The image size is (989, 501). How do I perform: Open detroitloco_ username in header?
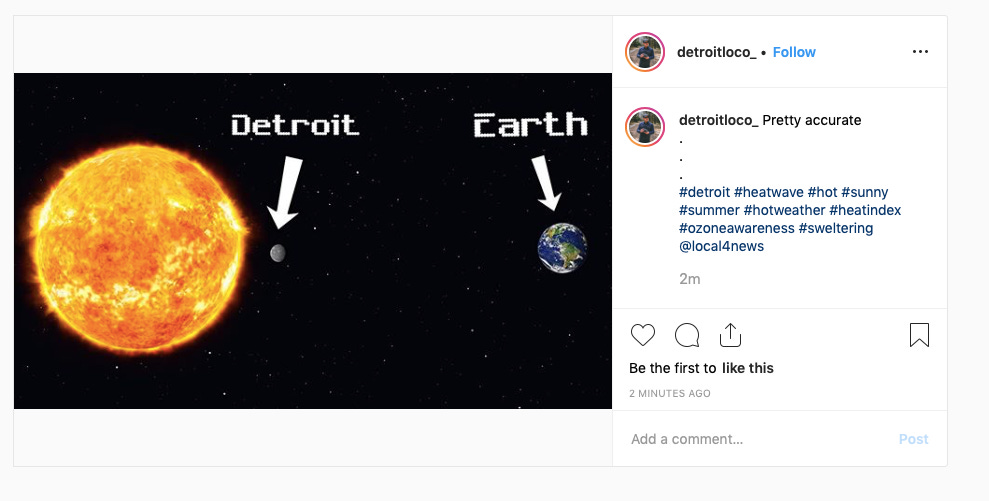pyautogui.click(x=716, y=52)
